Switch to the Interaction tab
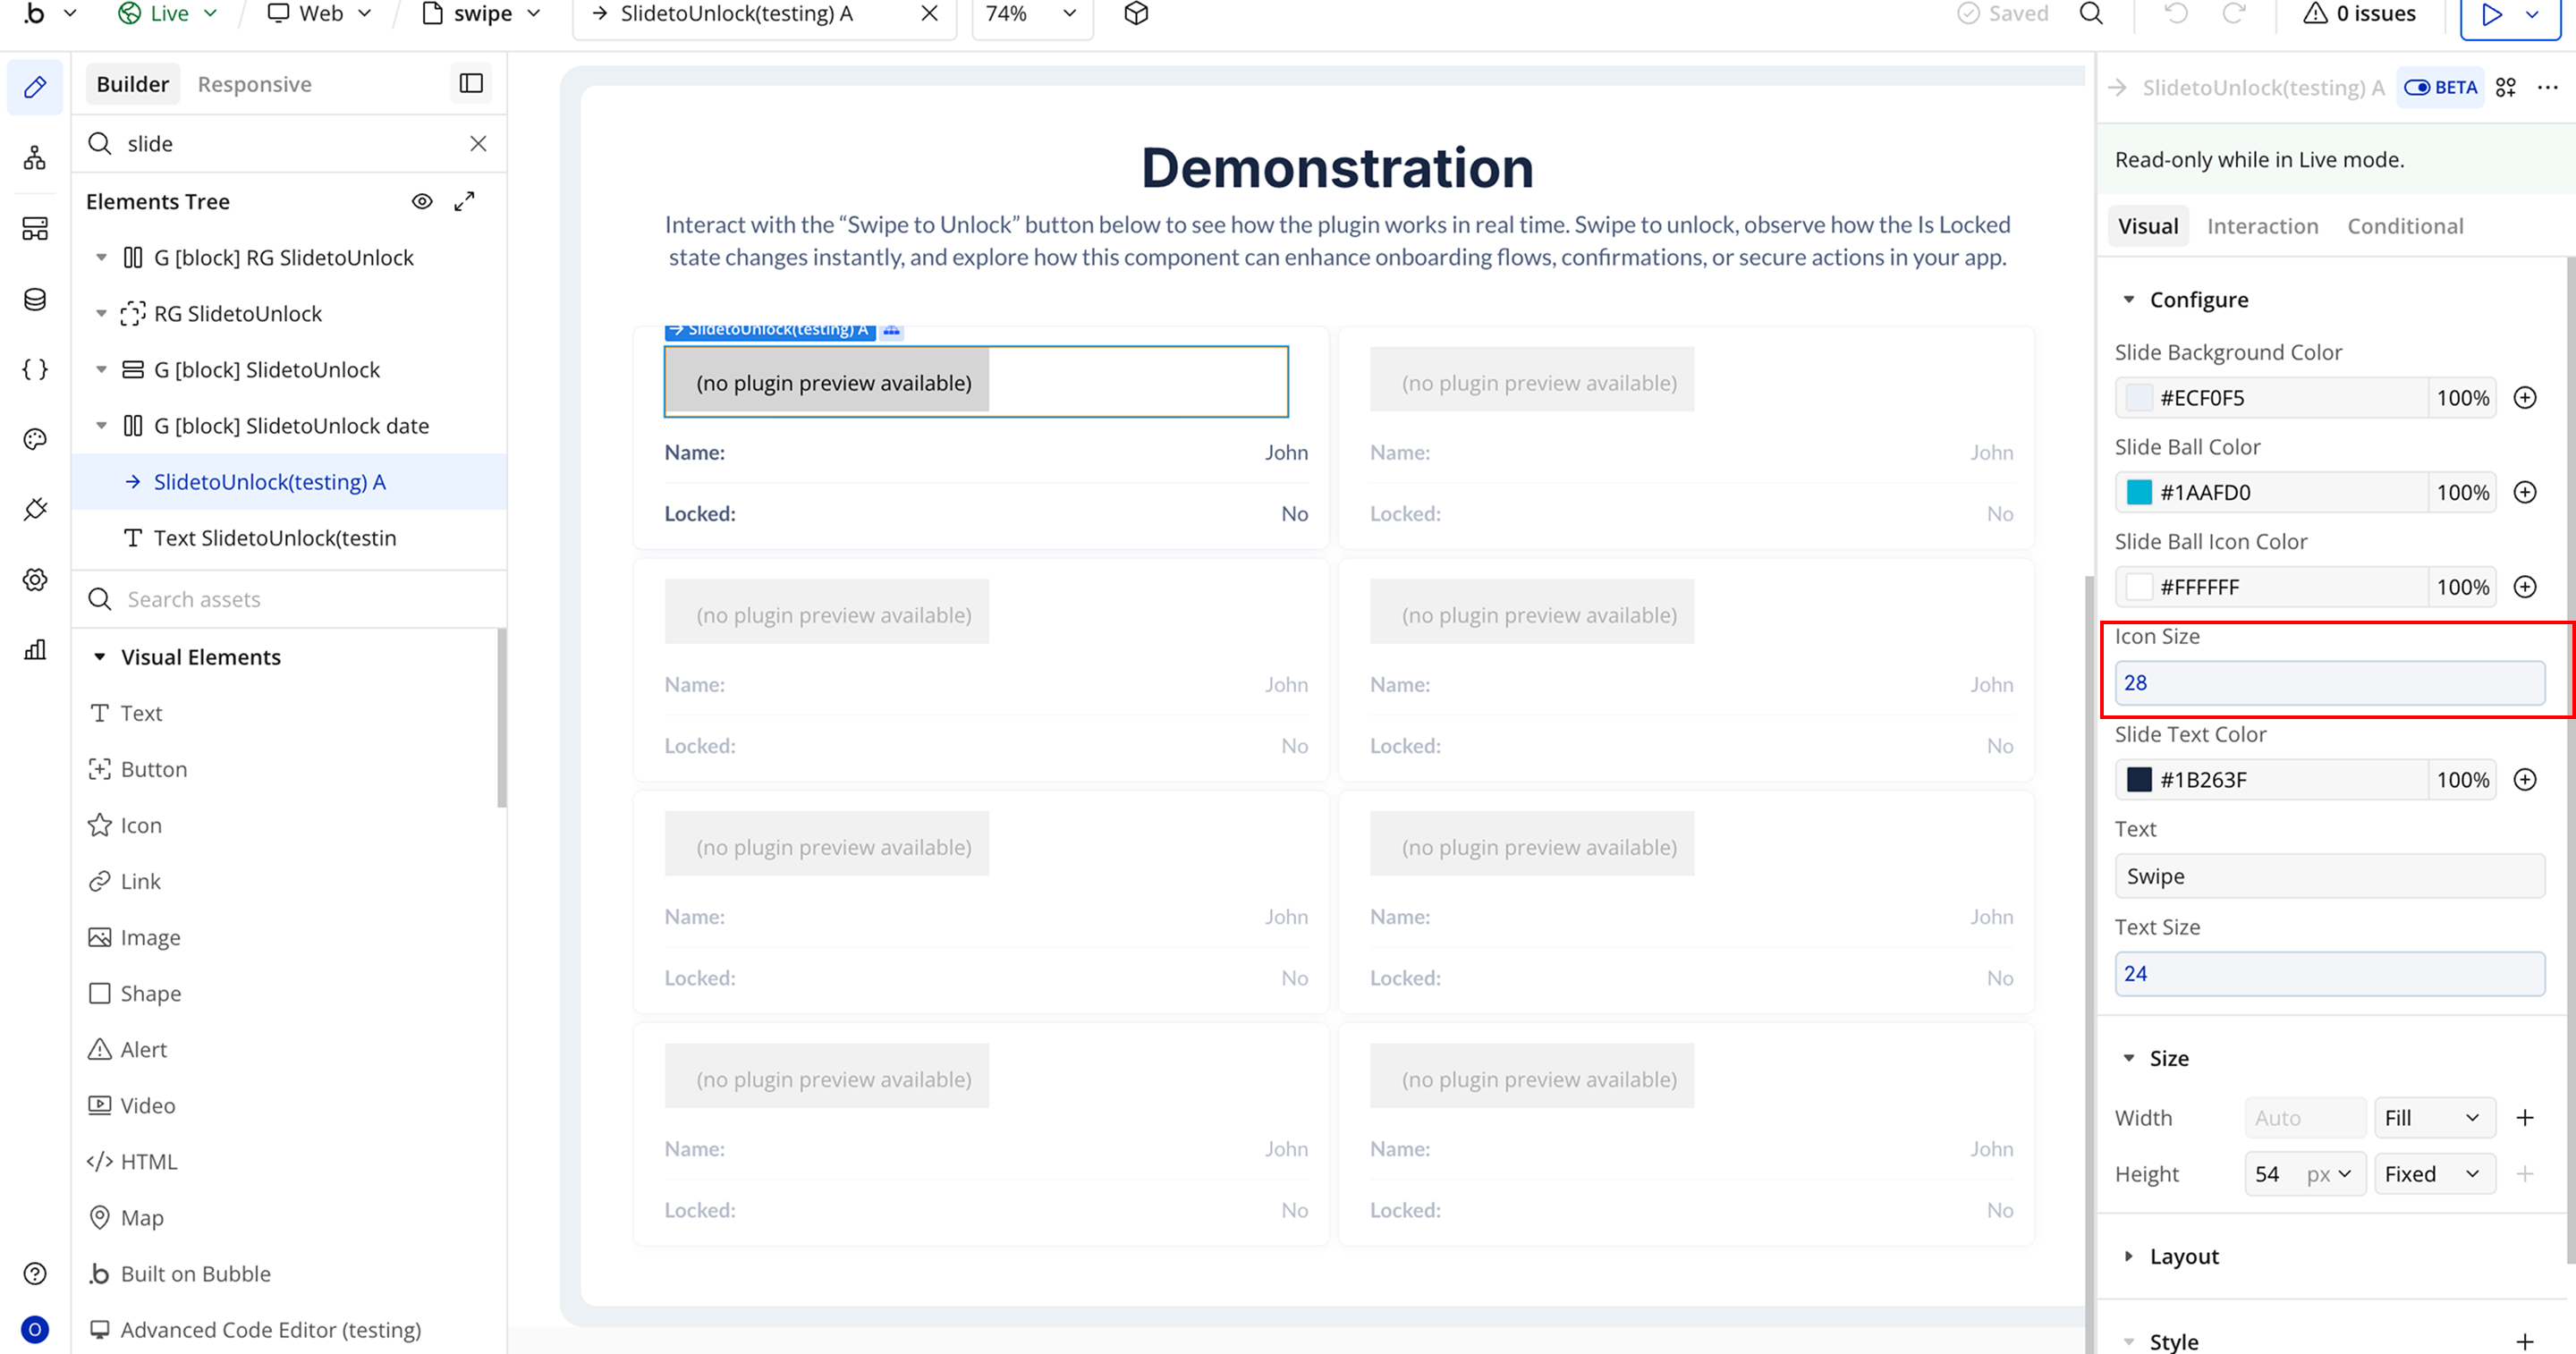This screenshot has width=2576, height=1354. [x=2262, y=226]
